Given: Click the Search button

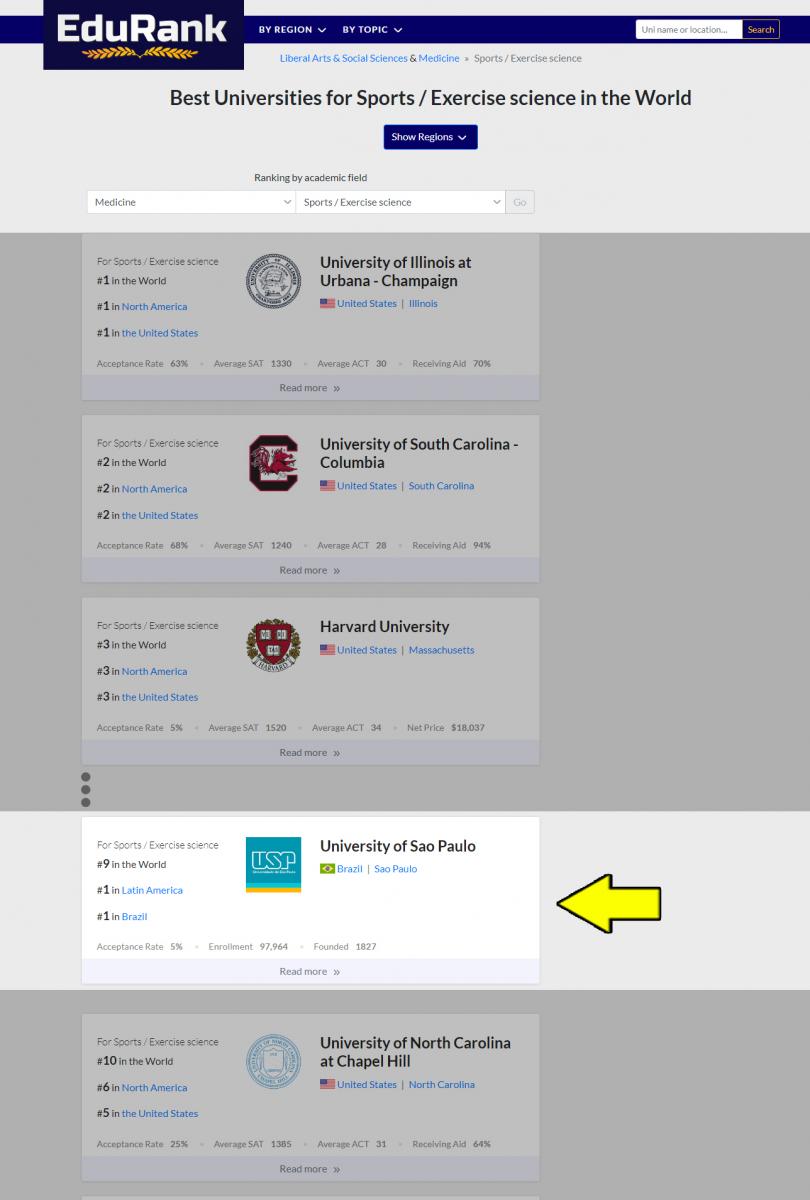Looking at the screenshot, I should tap(761, 30).
